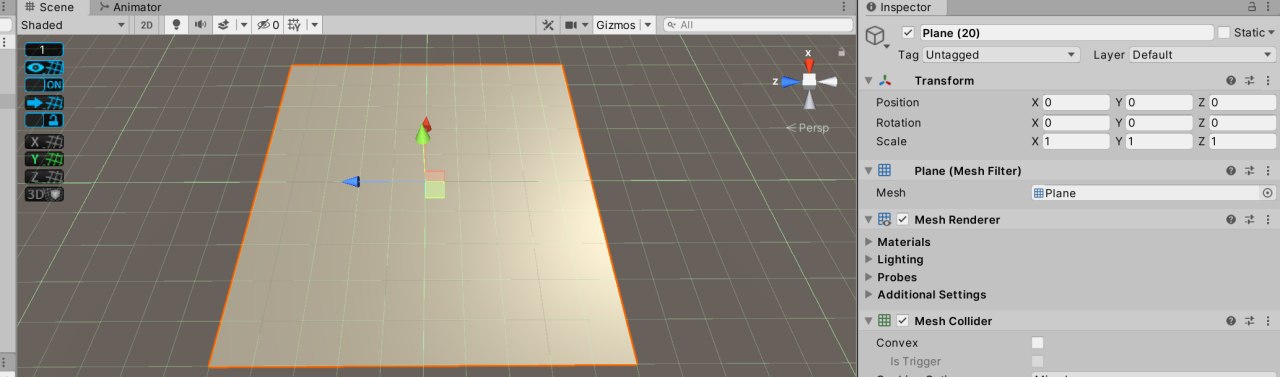Open Transform component more options menu
1280x377 pixels.
(x=1268, y=81)
